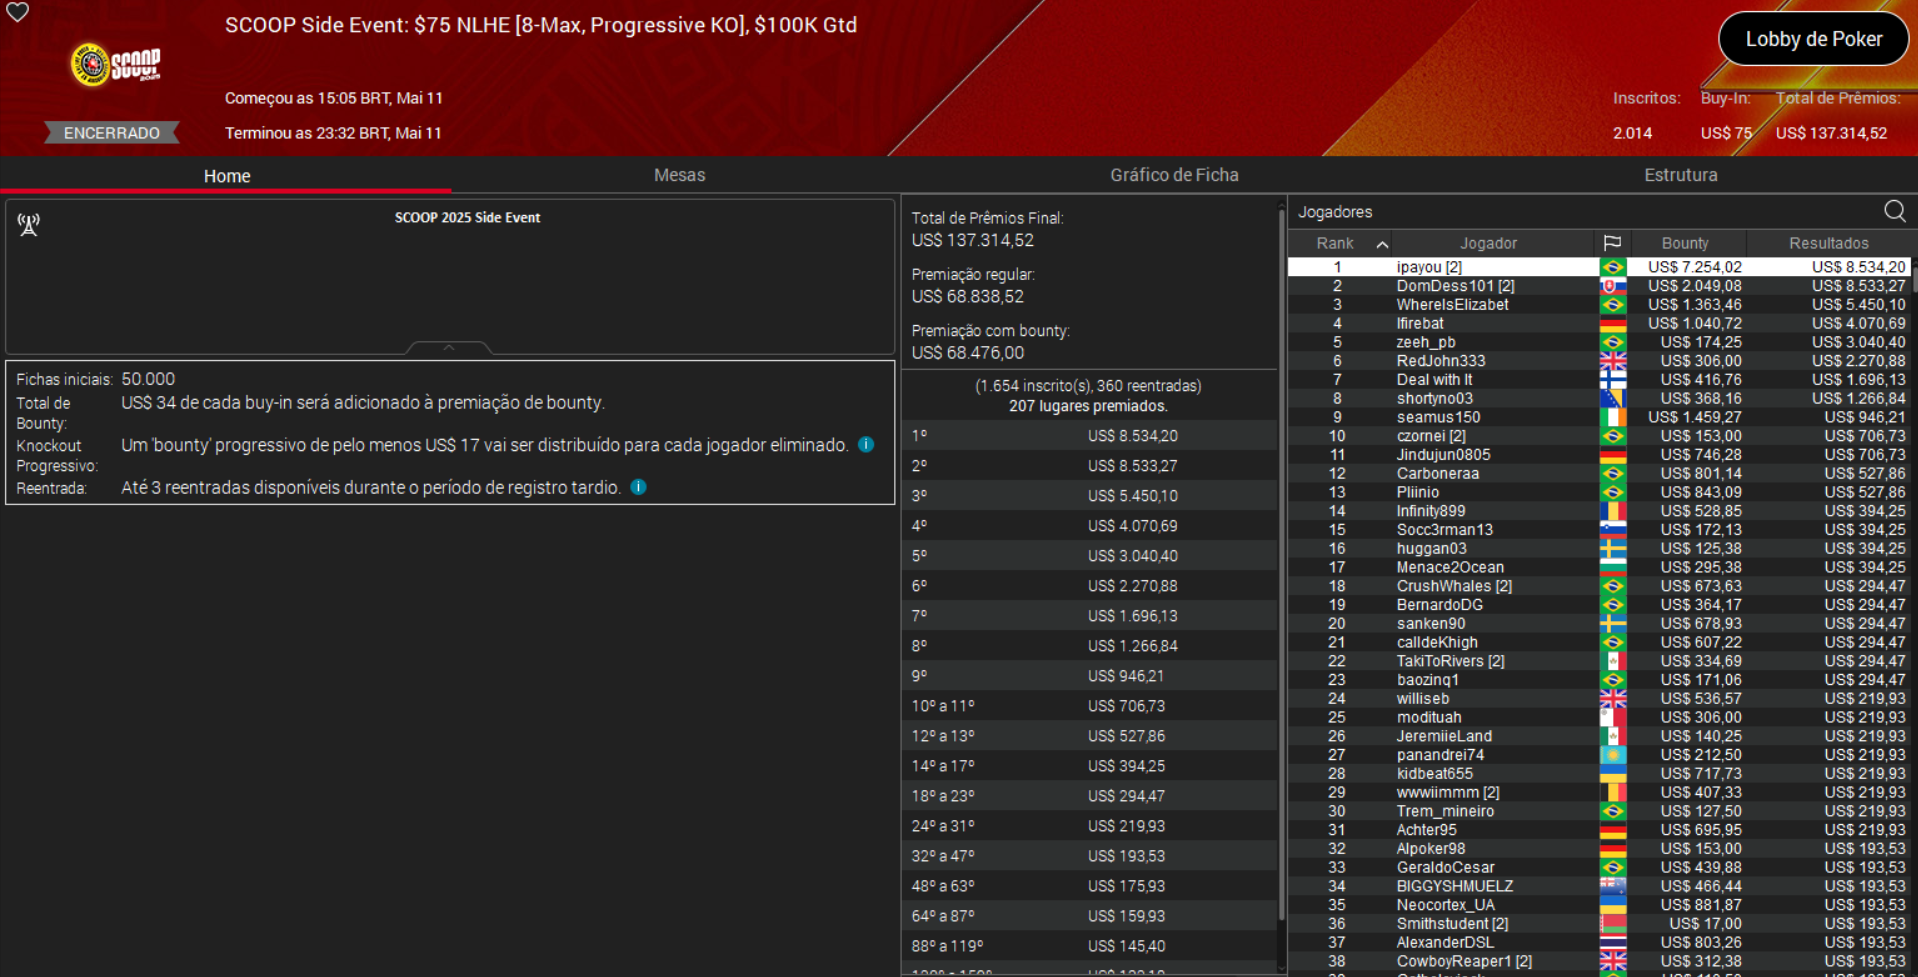Select player row ipayou [2]
This screenshot has width=1918, height=977.
pos(1599,267)
